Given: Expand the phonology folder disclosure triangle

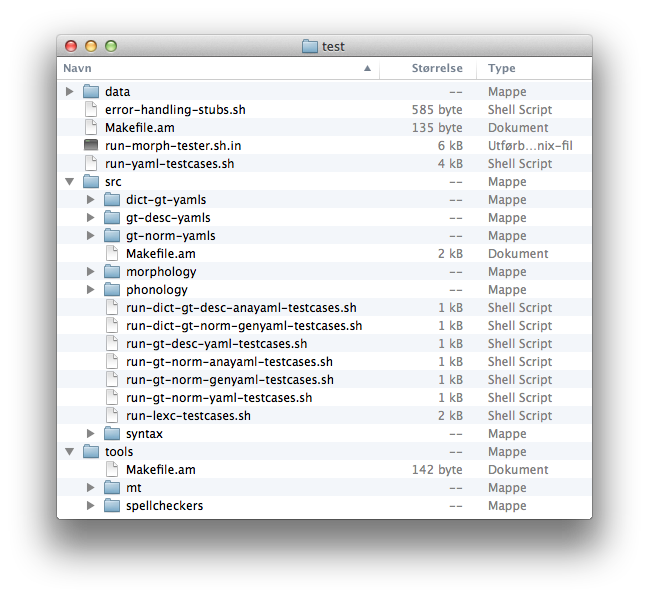Looking at the screenshot, I should (91, 290).
